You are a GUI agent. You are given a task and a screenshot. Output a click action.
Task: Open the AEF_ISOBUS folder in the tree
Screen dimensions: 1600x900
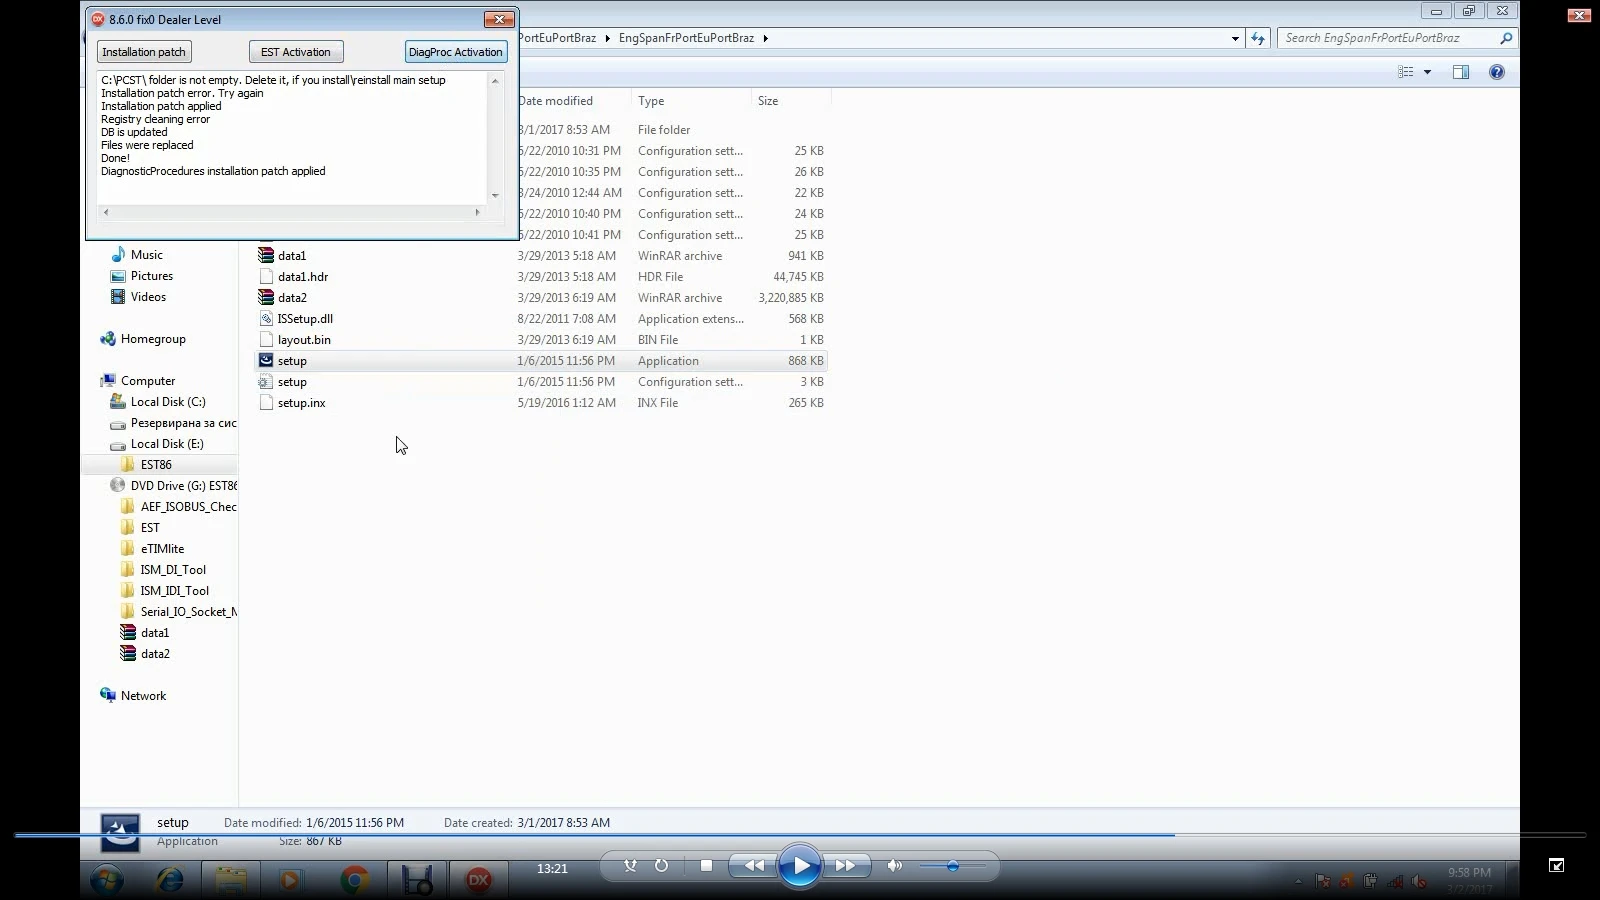178,507
